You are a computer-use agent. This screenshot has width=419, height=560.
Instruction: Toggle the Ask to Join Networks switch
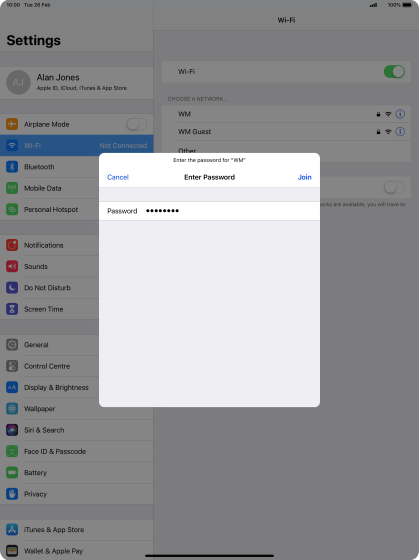click(394, 187)
